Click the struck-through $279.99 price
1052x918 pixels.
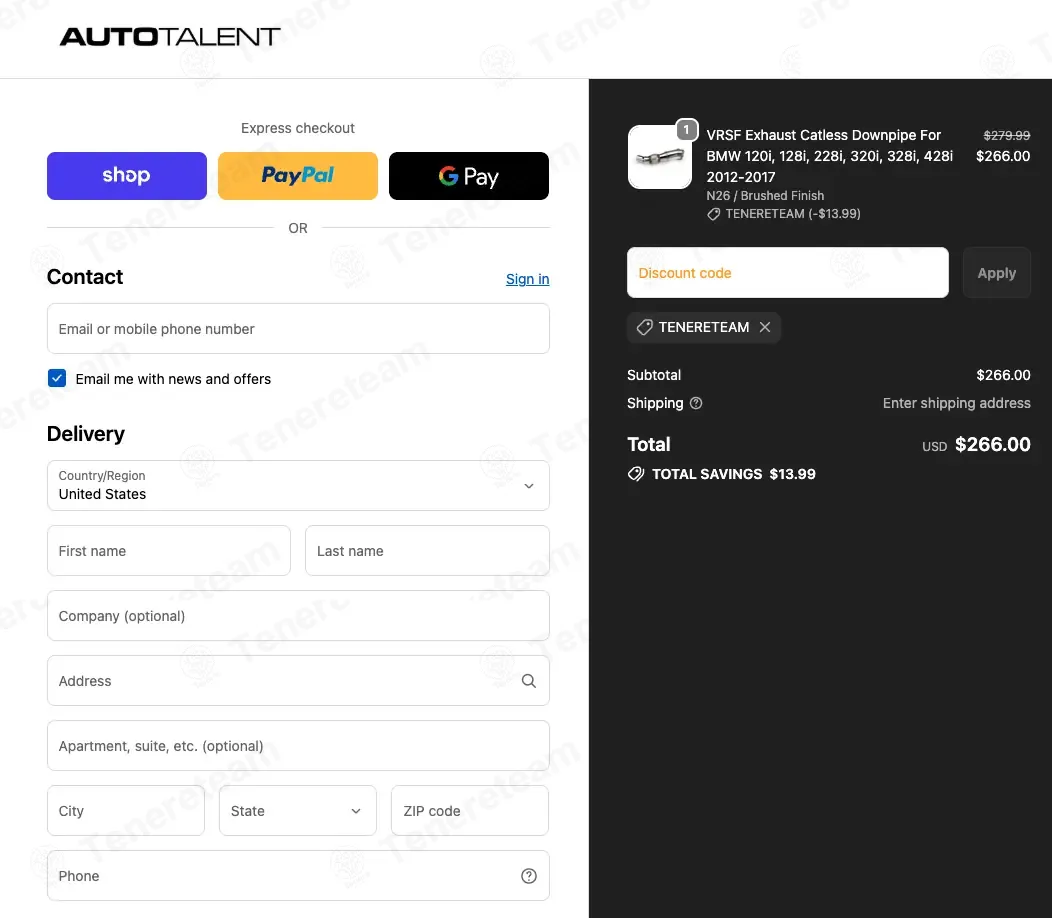pyautogui.click(x=1006, y=136)
